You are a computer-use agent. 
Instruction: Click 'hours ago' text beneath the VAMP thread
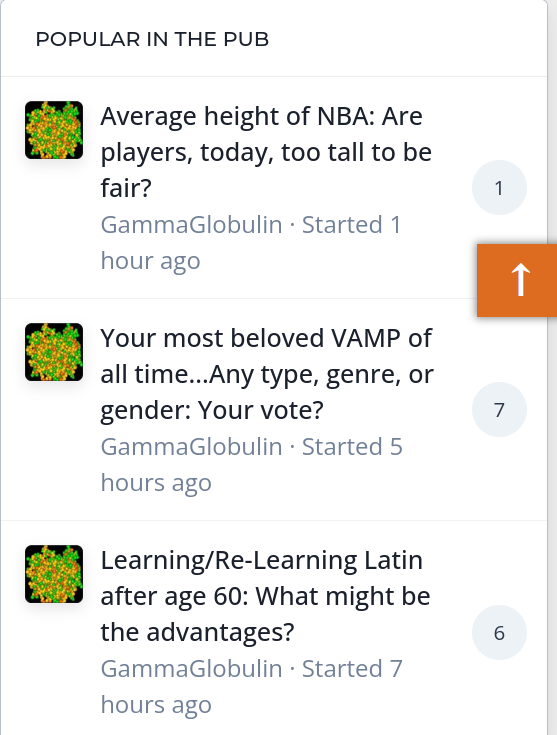click(156, 482)
